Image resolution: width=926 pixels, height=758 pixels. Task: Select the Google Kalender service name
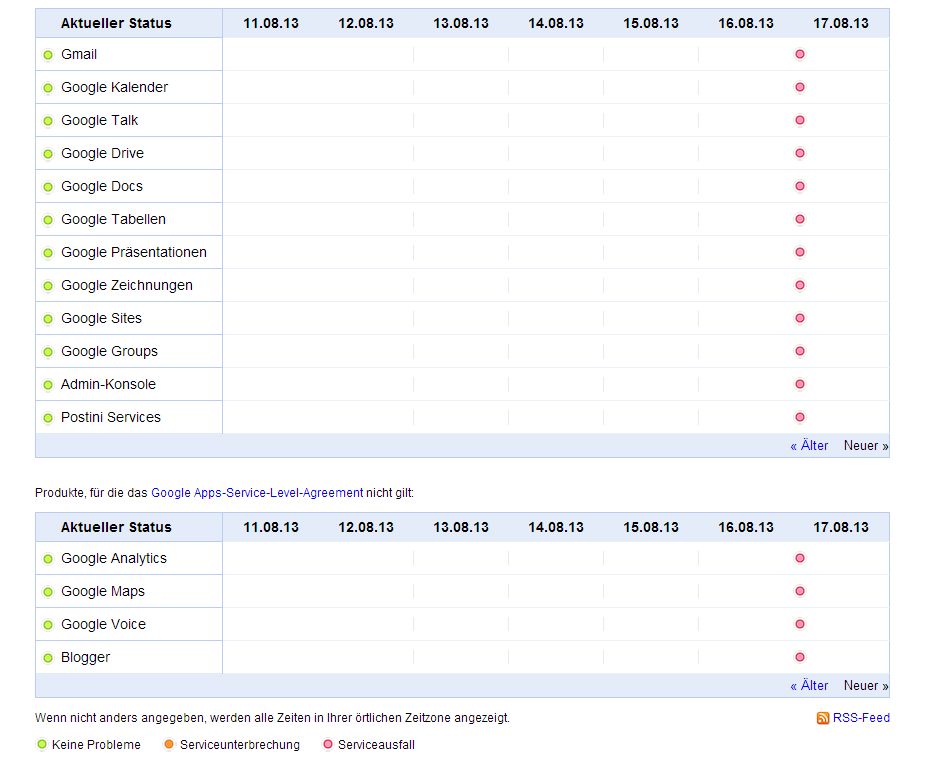(x=114, y=87)
